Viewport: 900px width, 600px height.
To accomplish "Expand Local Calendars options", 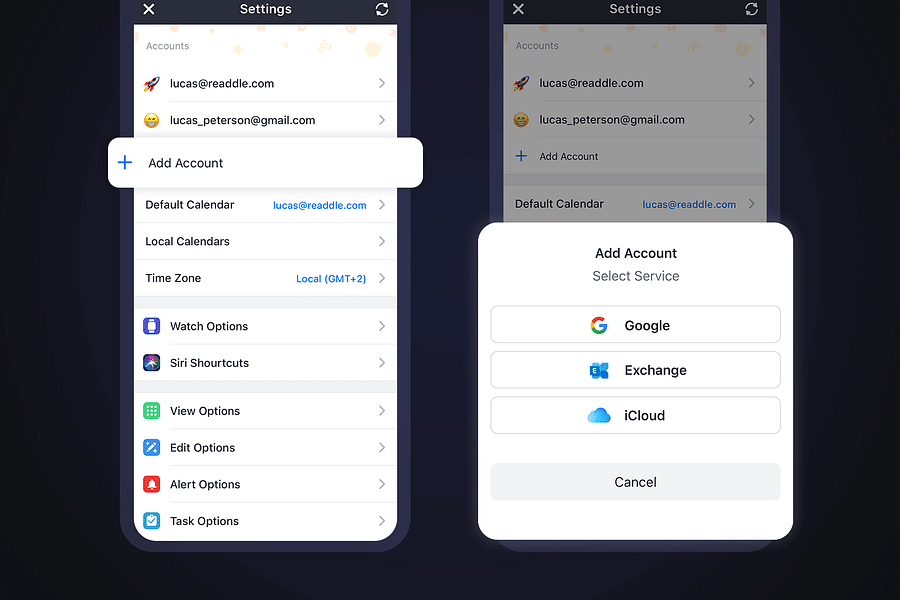I will pyautogui.click(x=265, y=241).
